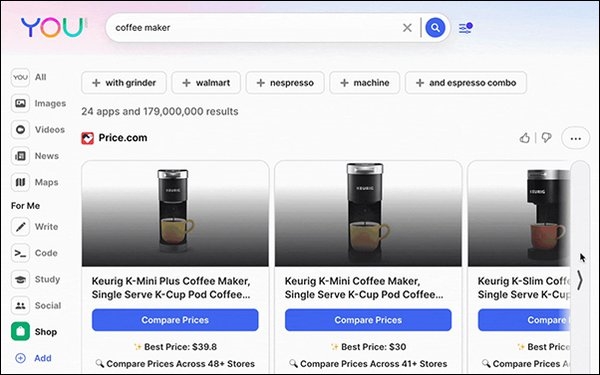Image resolution: width=600 pixels, height=375 pixels.
Task: Click Compare Prices Across 41+ Stores
Action: pyautogui.click(x=368, y=364)
